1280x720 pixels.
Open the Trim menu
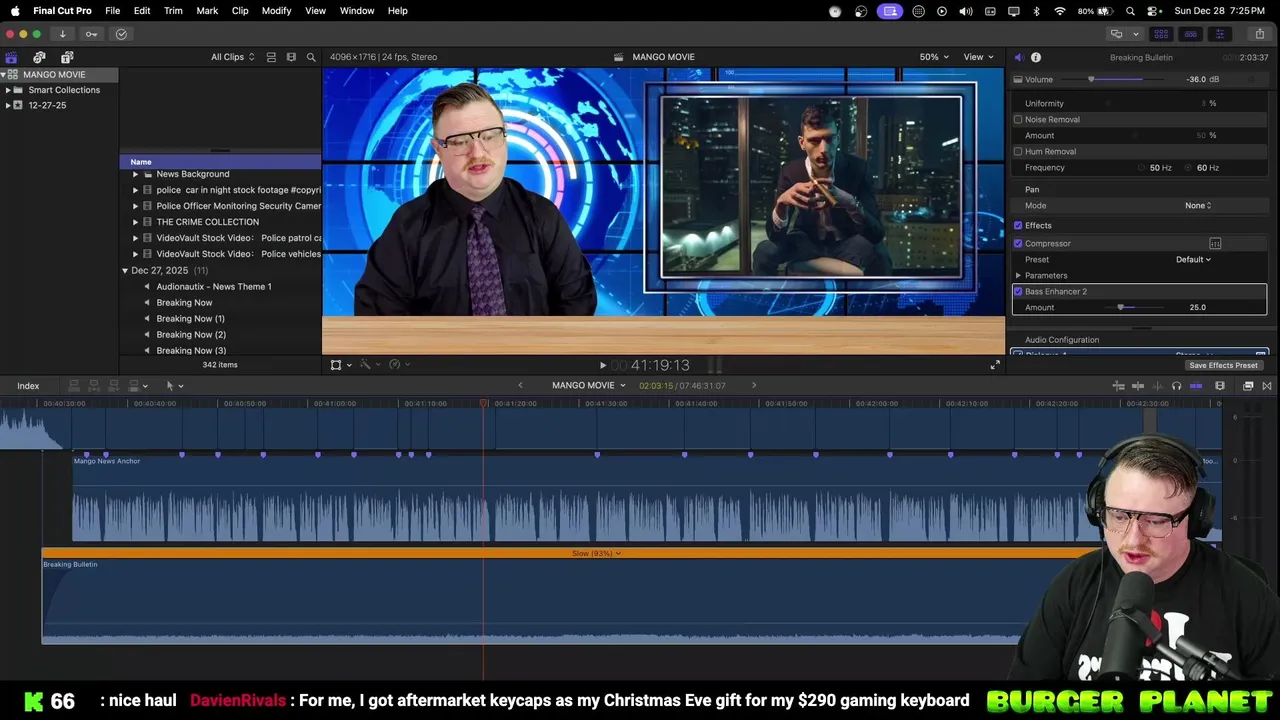point(173,10)
